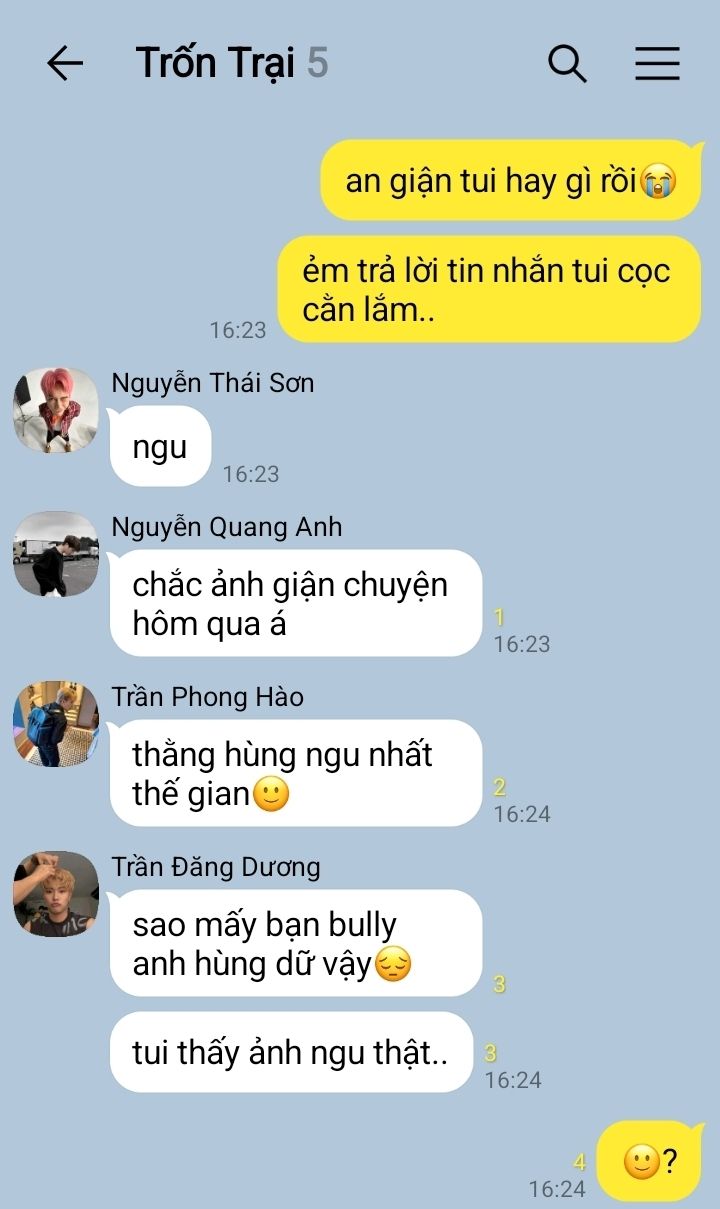Tap sender name Nguyễn Thái Sơn
The height and width of the screenshot is (1209, 720).
tap(213, 383)
